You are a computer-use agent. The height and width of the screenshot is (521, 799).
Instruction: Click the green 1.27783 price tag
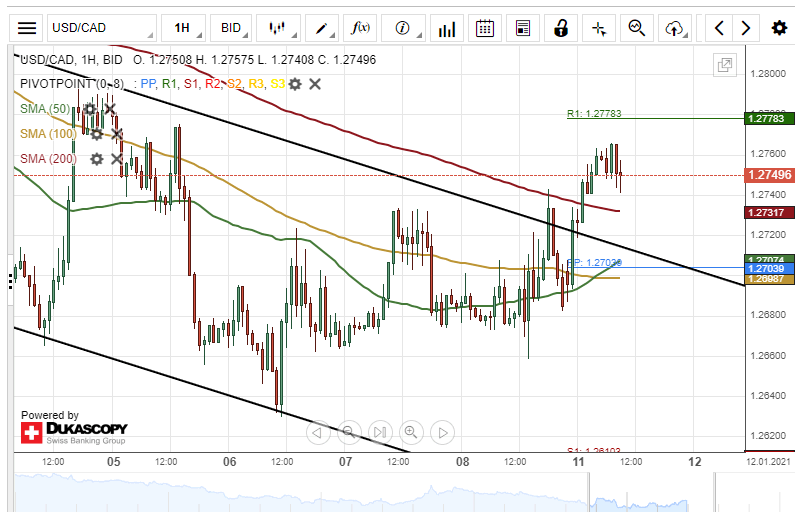point(769,119)
